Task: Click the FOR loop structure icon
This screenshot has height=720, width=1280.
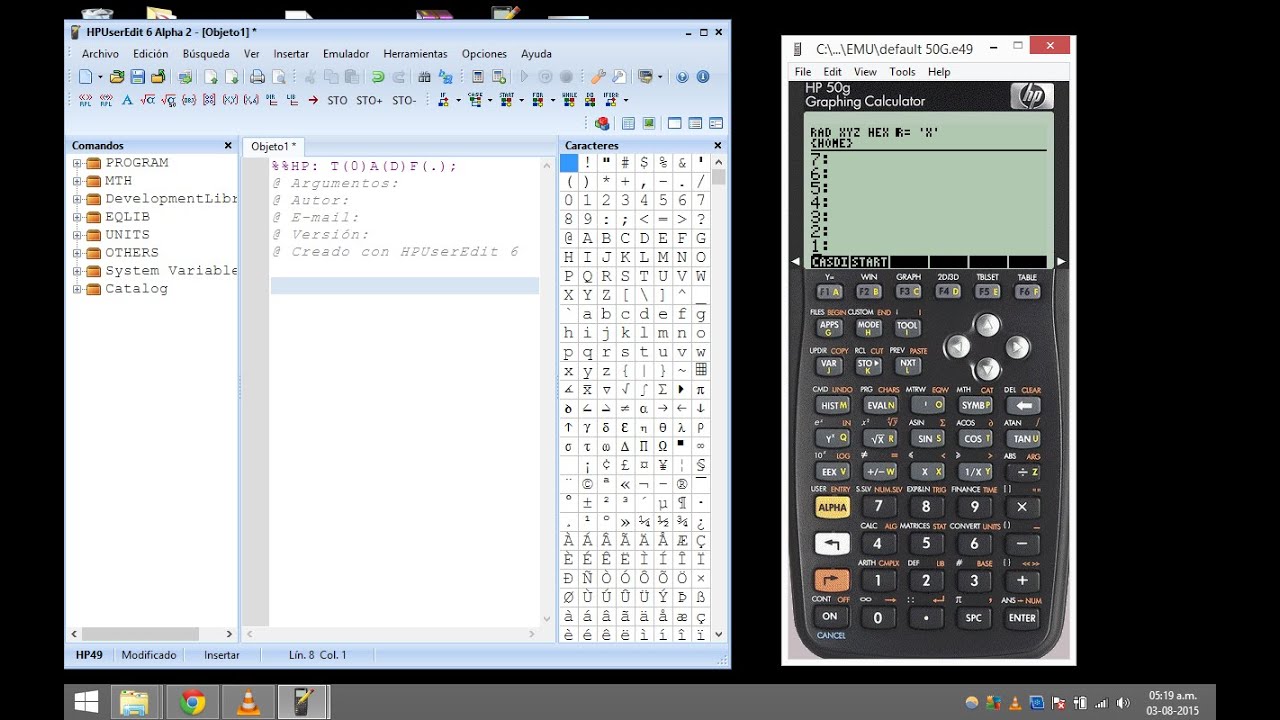Action: pos(538,99)
